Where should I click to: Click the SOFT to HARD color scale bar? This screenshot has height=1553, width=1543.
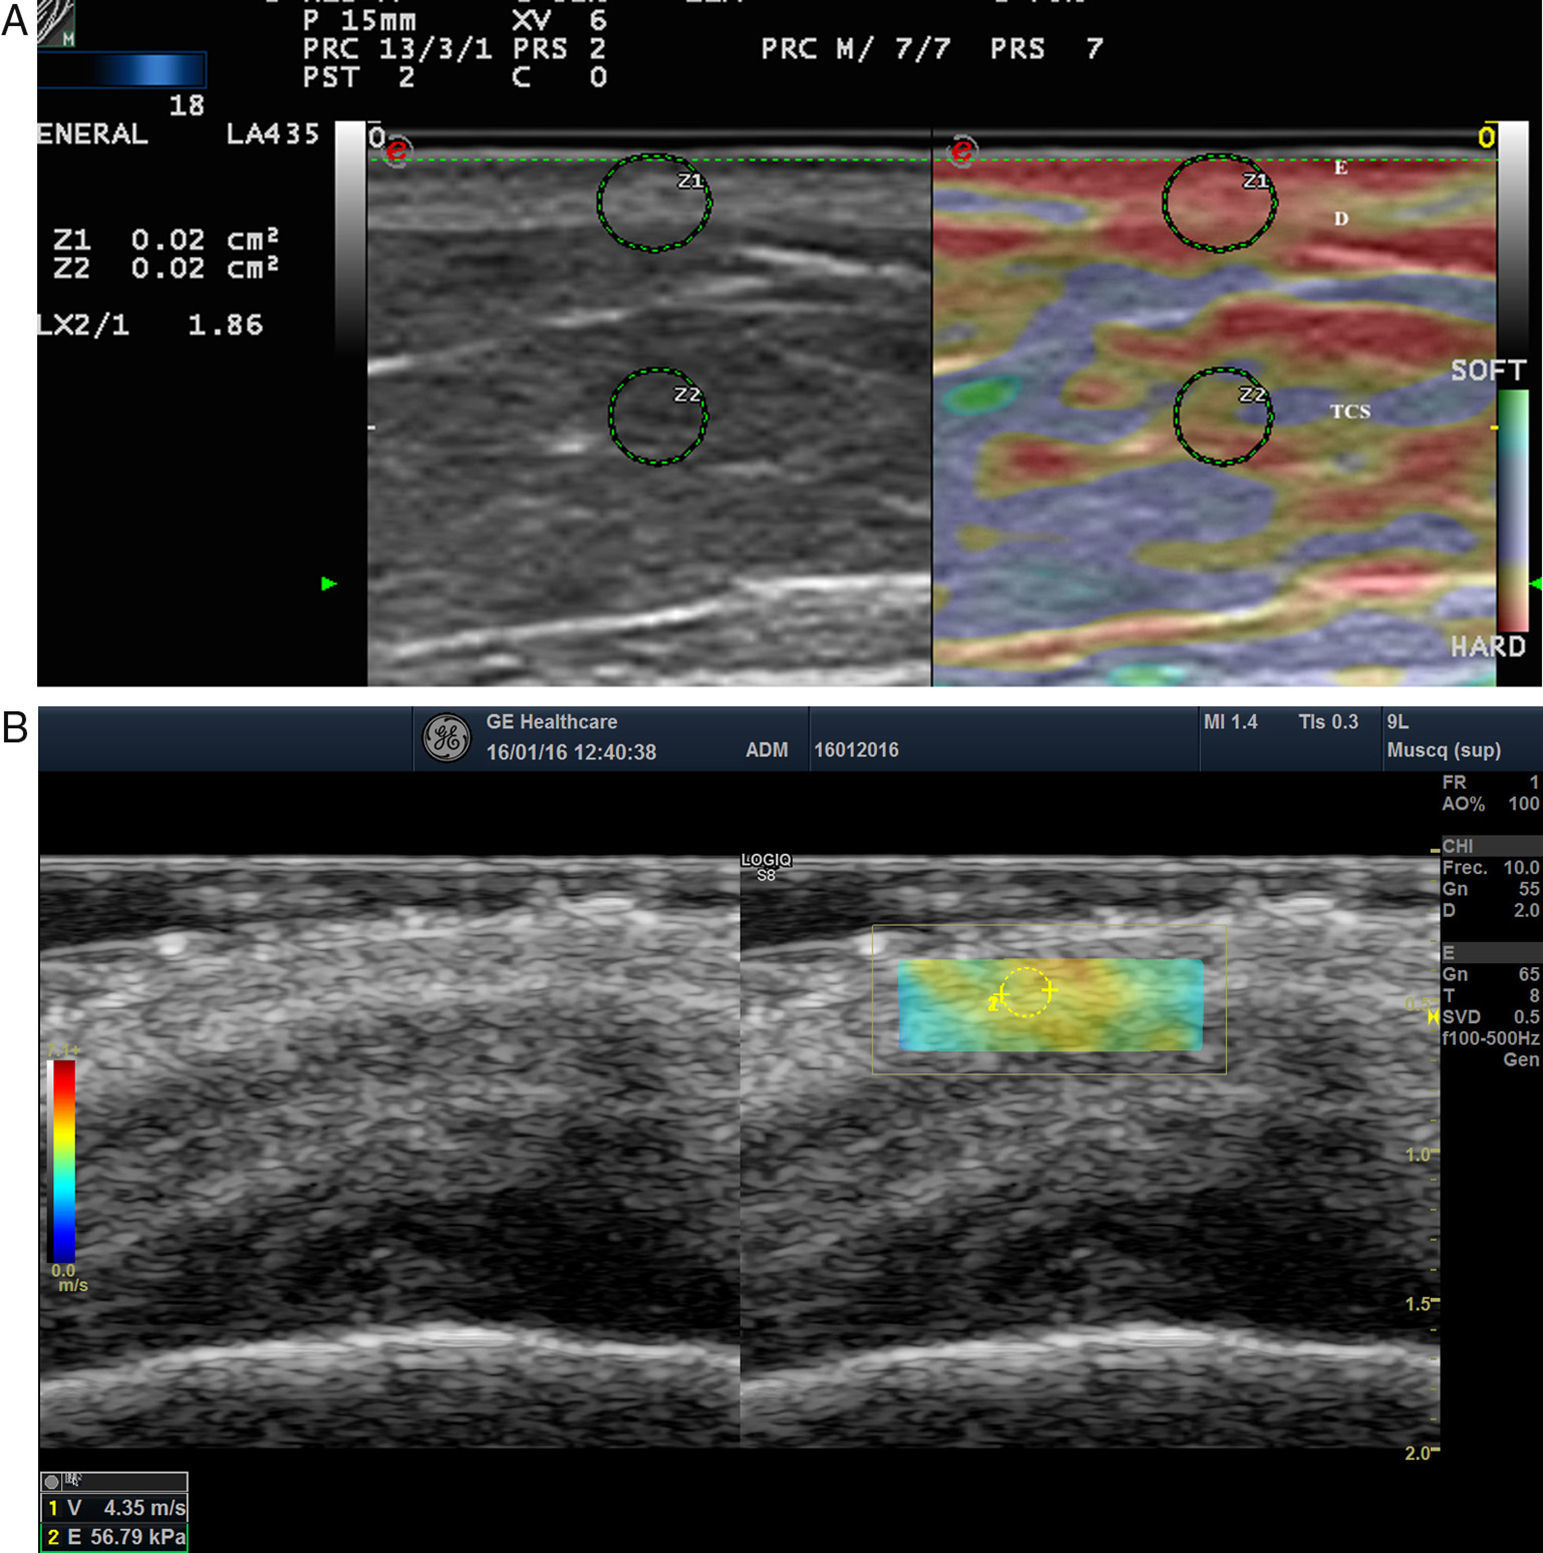click(x=1512, y=510)
